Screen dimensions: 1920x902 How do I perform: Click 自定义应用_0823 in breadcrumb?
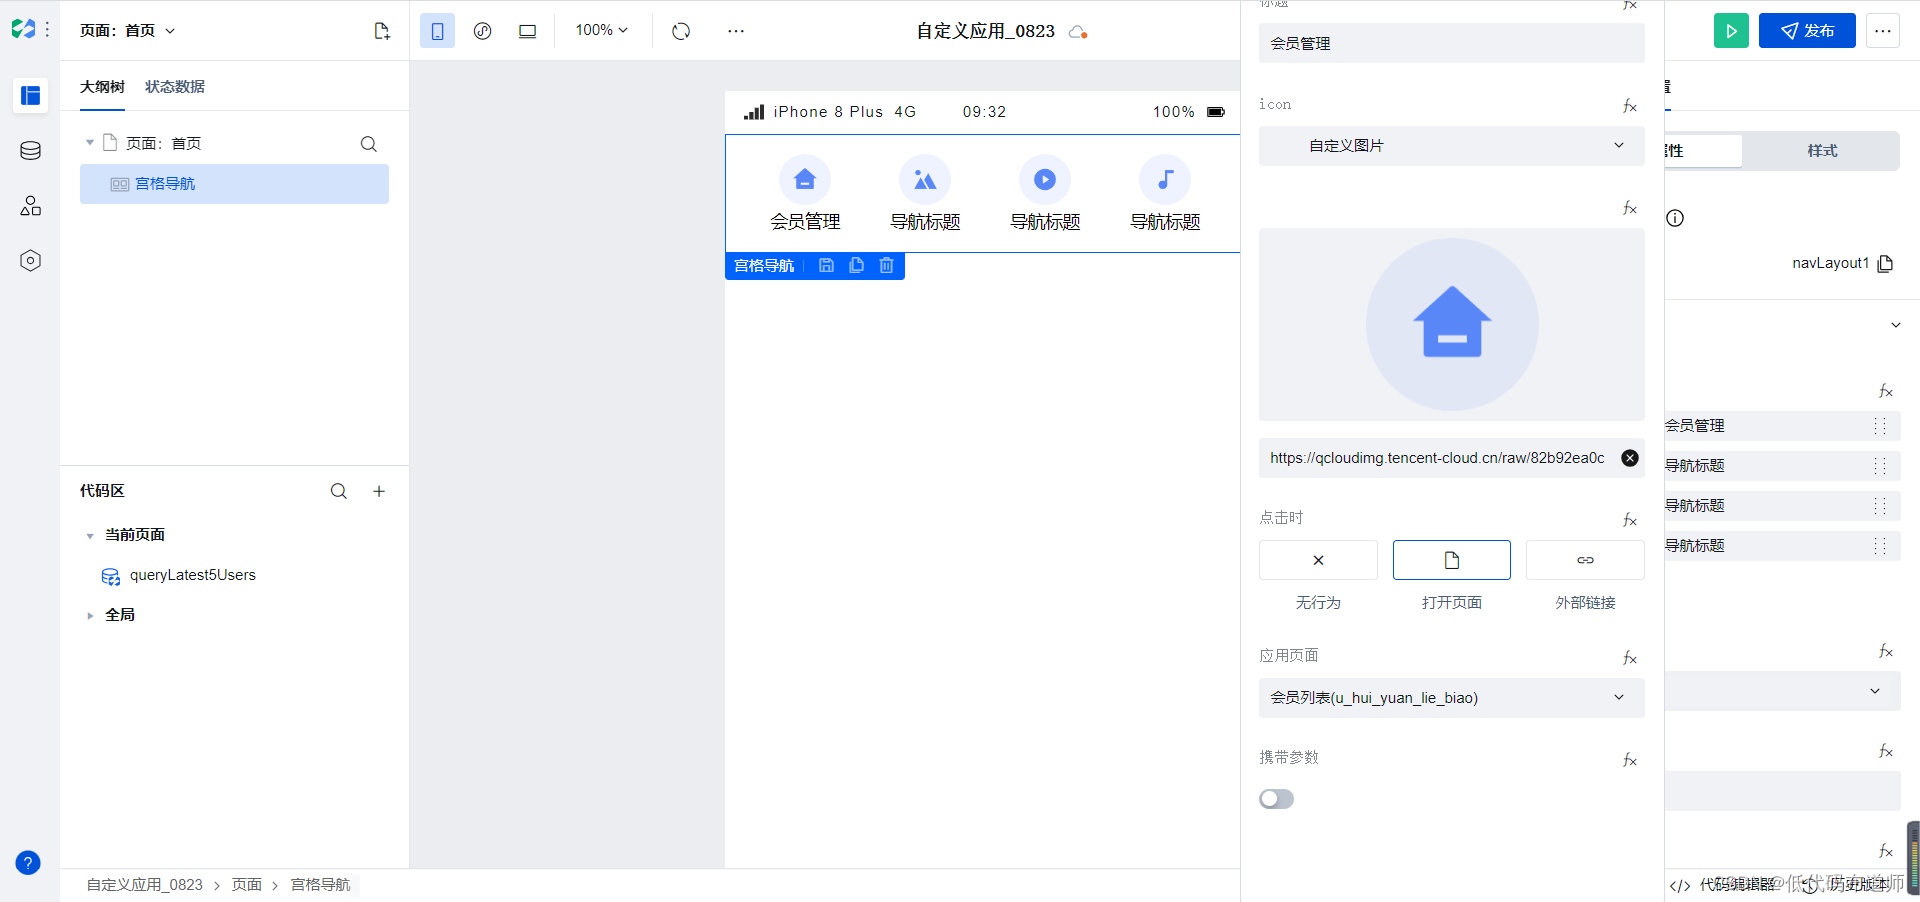click(x=144, y=885)
